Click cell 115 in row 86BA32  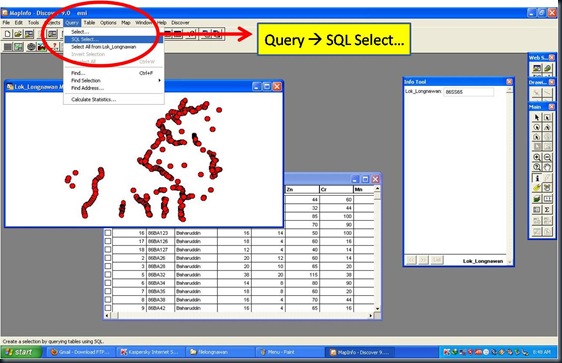click(302, 274)
